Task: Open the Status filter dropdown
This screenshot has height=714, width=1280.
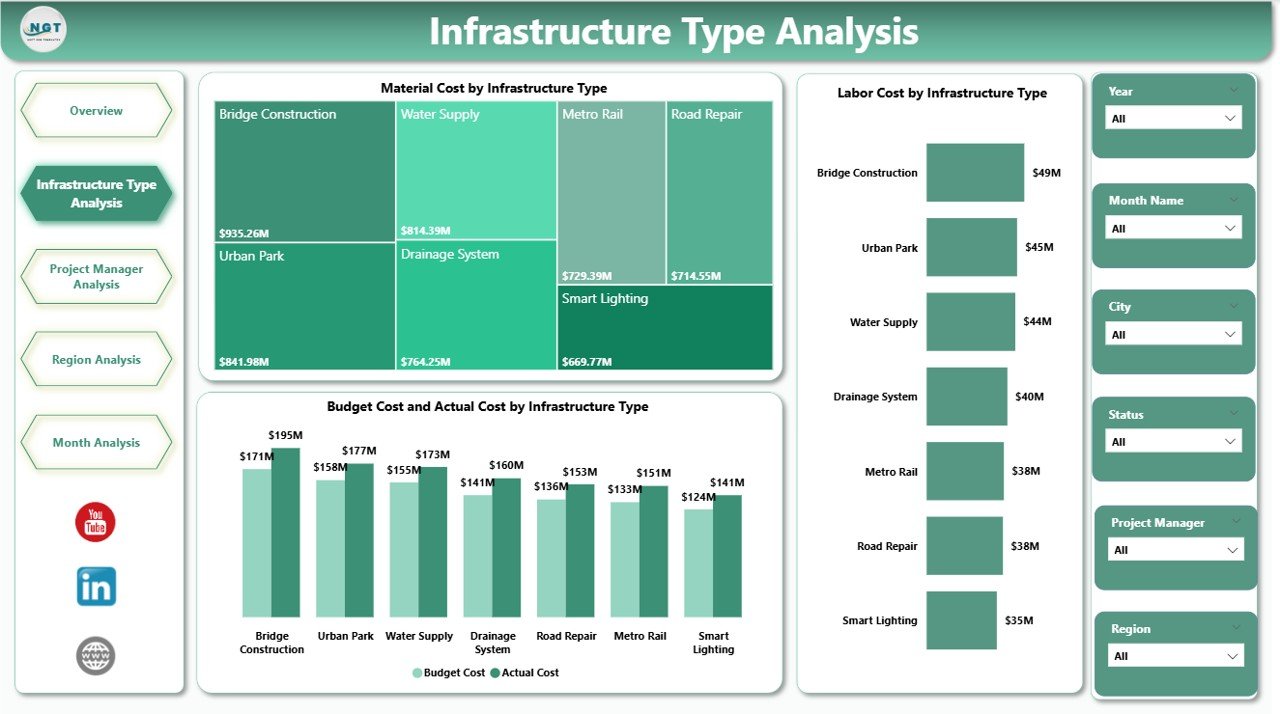Action: 1231,441
